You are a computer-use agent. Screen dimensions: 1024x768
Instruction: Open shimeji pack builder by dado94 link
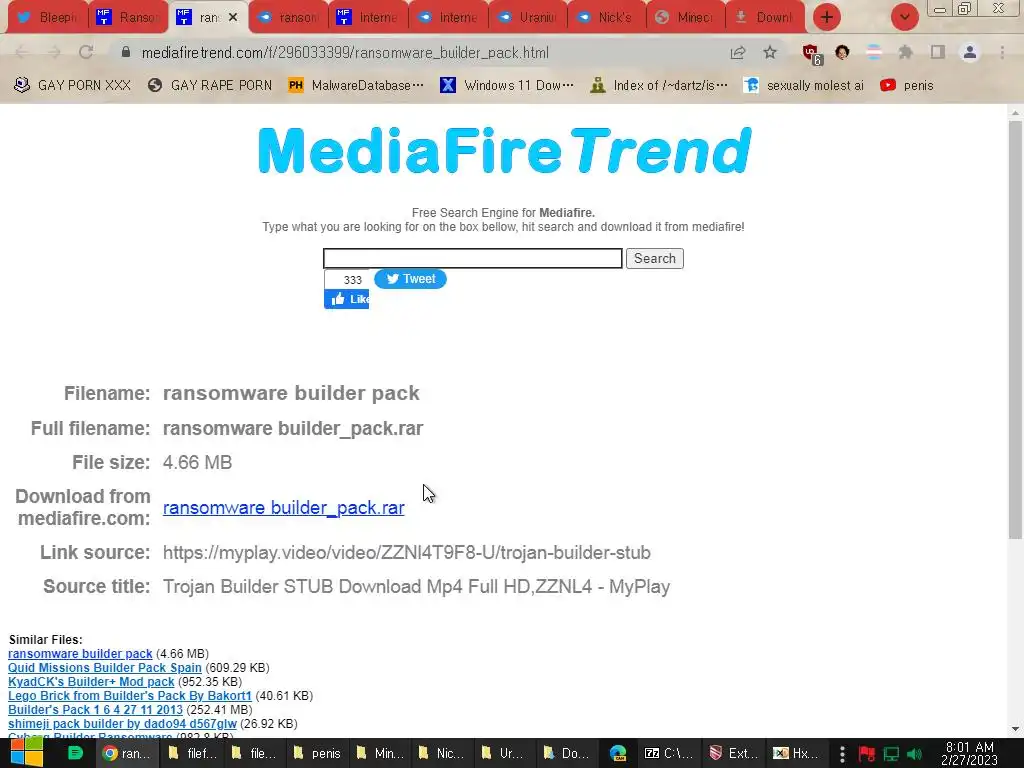[122, 724]
